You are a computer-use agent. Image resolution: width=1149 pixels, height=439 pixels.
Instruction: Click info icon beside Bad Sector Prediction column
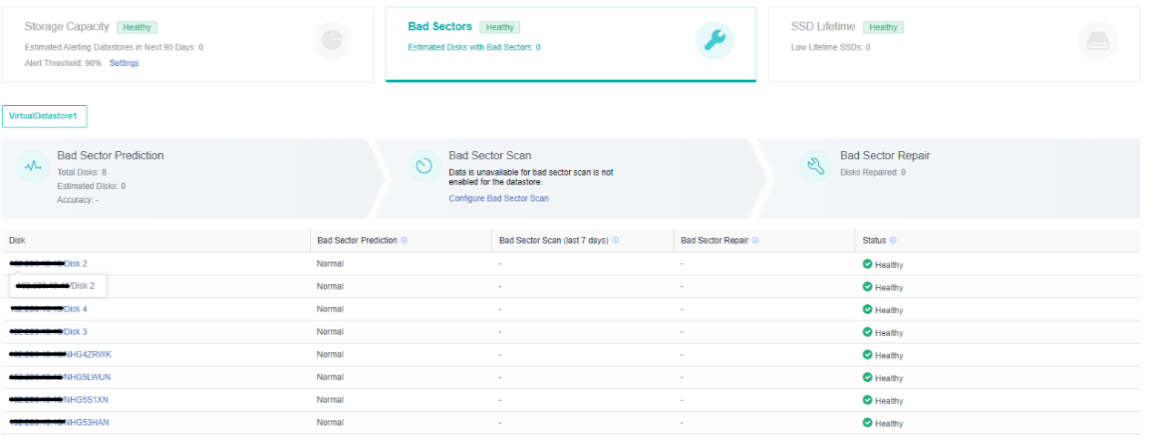[x=404, y=241]
